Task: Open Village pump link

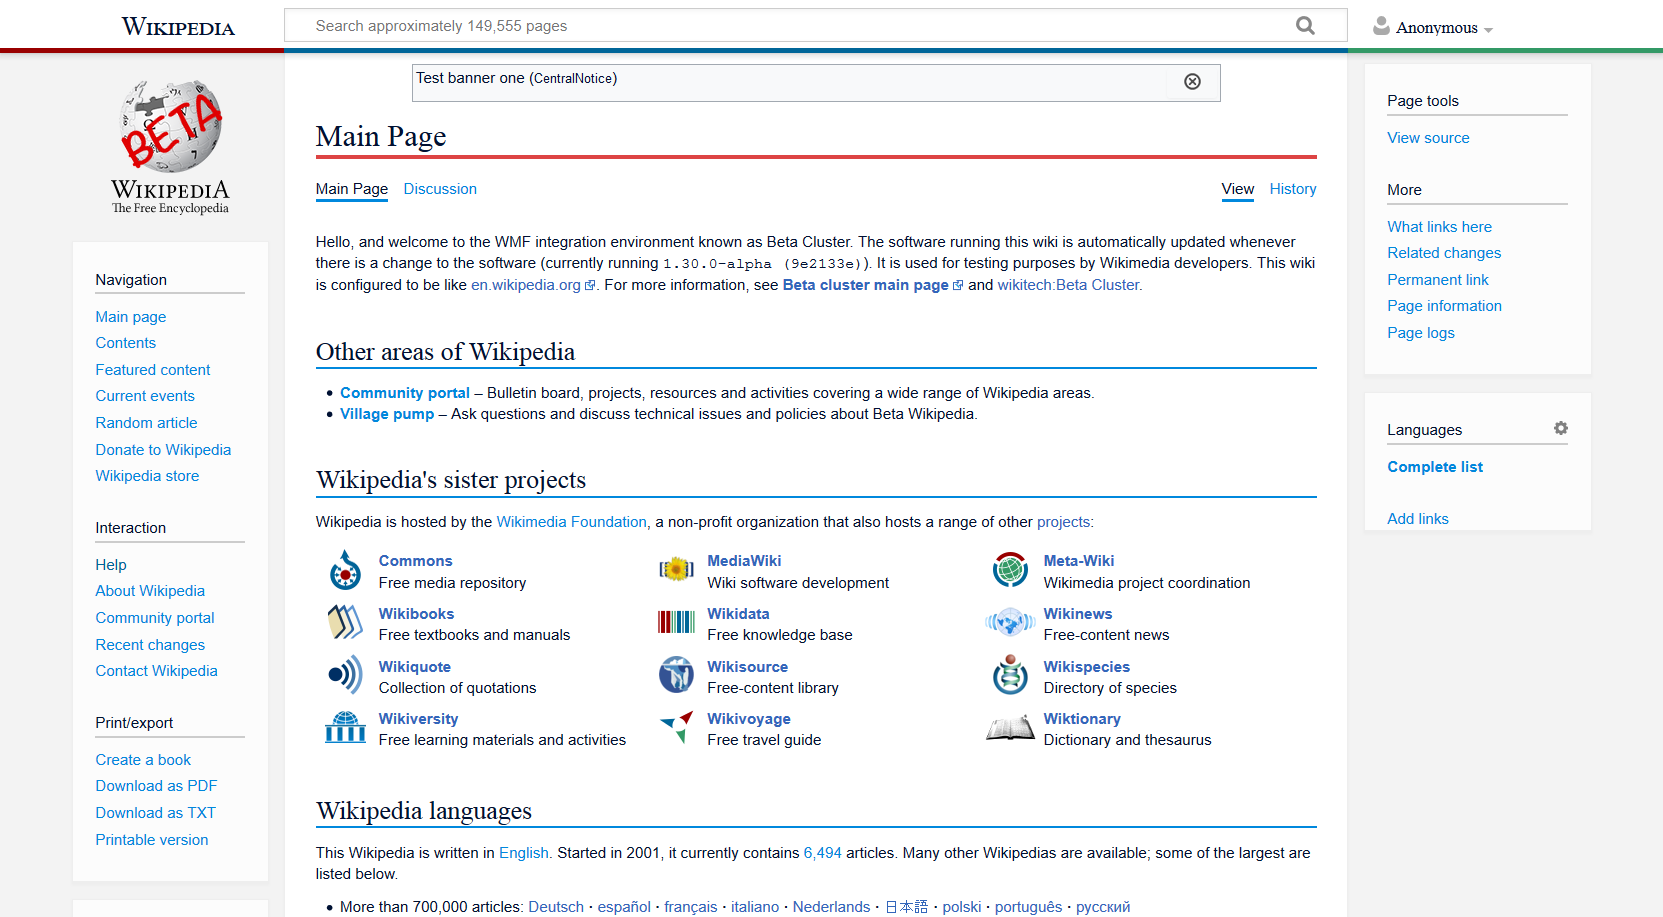Action: pos(387,414)
